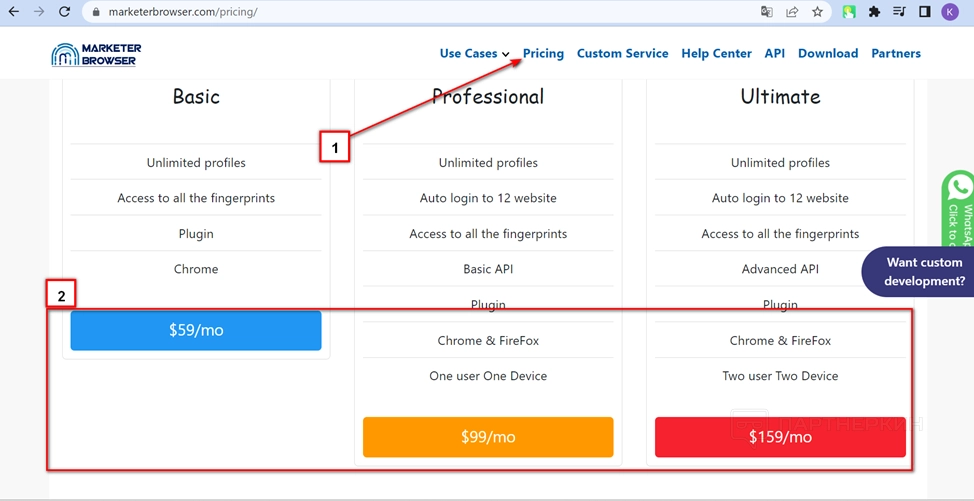This screenshot has width=974, height=501.
Task: Click the Marketer Browser logo
Action: pos(96,54)
